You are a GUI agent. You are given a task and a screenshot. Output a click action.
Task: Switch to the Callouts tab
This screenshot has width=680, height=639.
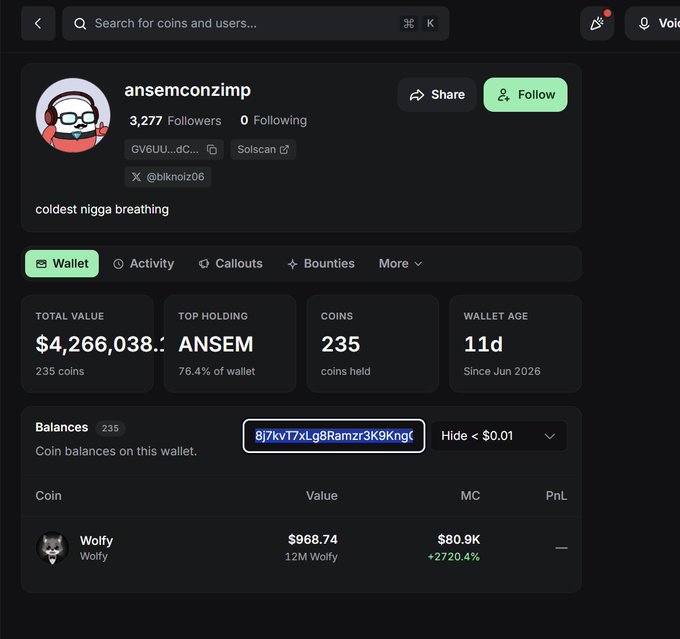pos(230,264)
